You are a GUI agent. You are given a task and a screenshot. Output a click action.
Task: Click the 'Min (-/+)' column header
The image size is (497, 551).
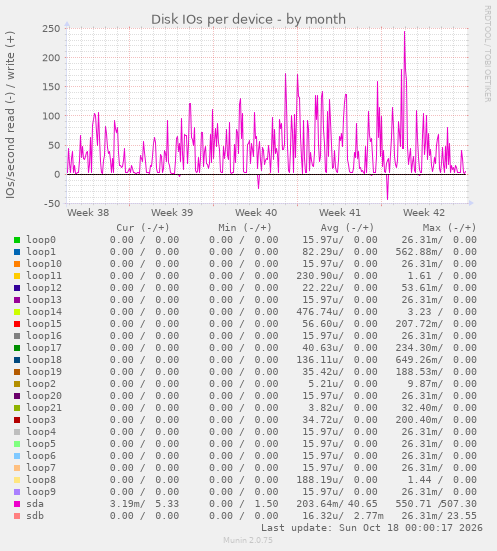[245, 228]
